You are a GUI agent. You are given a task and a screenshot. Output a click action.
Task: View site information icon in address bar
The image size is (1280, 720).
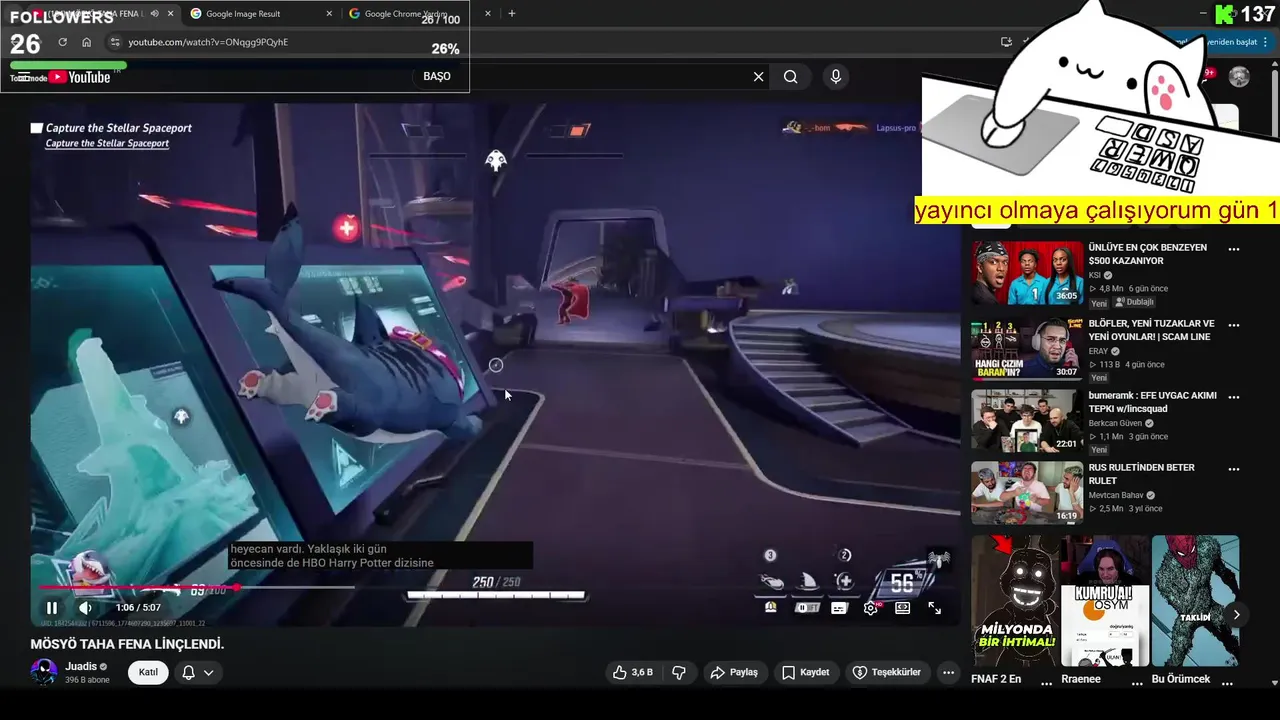pyautogui.click(x=115, y=42)
